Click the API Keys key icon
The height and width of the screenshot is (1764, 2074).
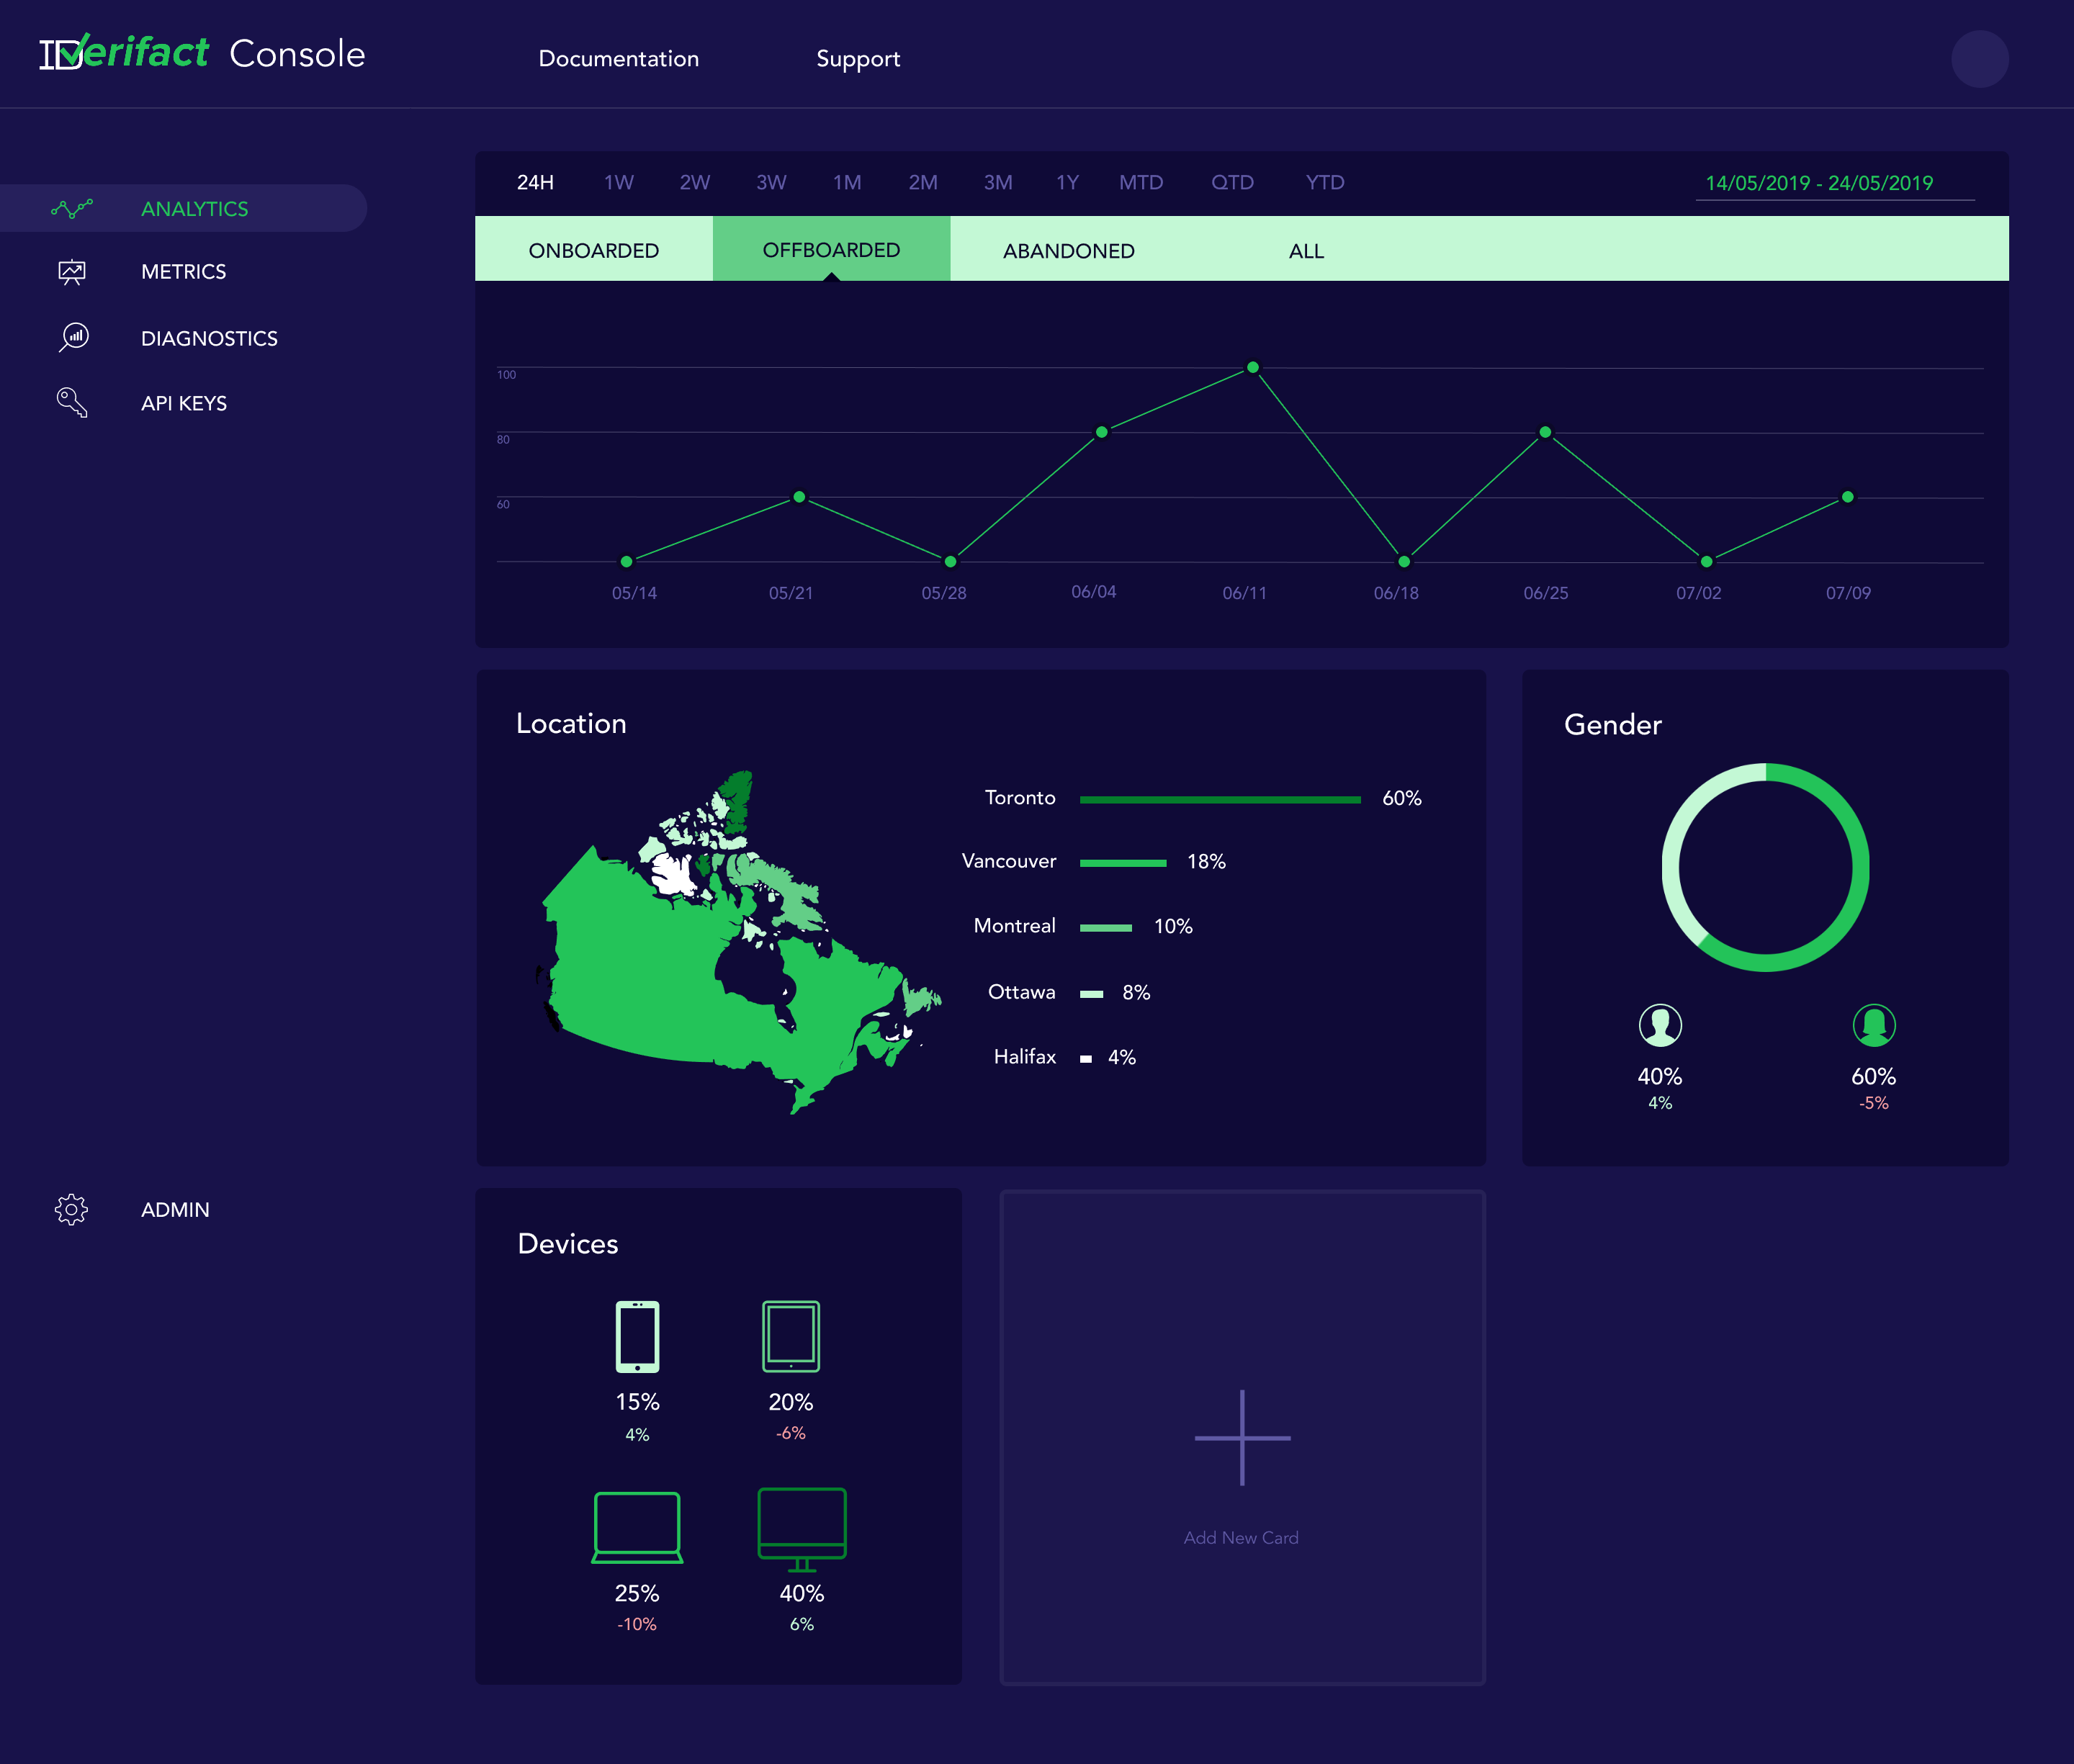click(72, 403)
